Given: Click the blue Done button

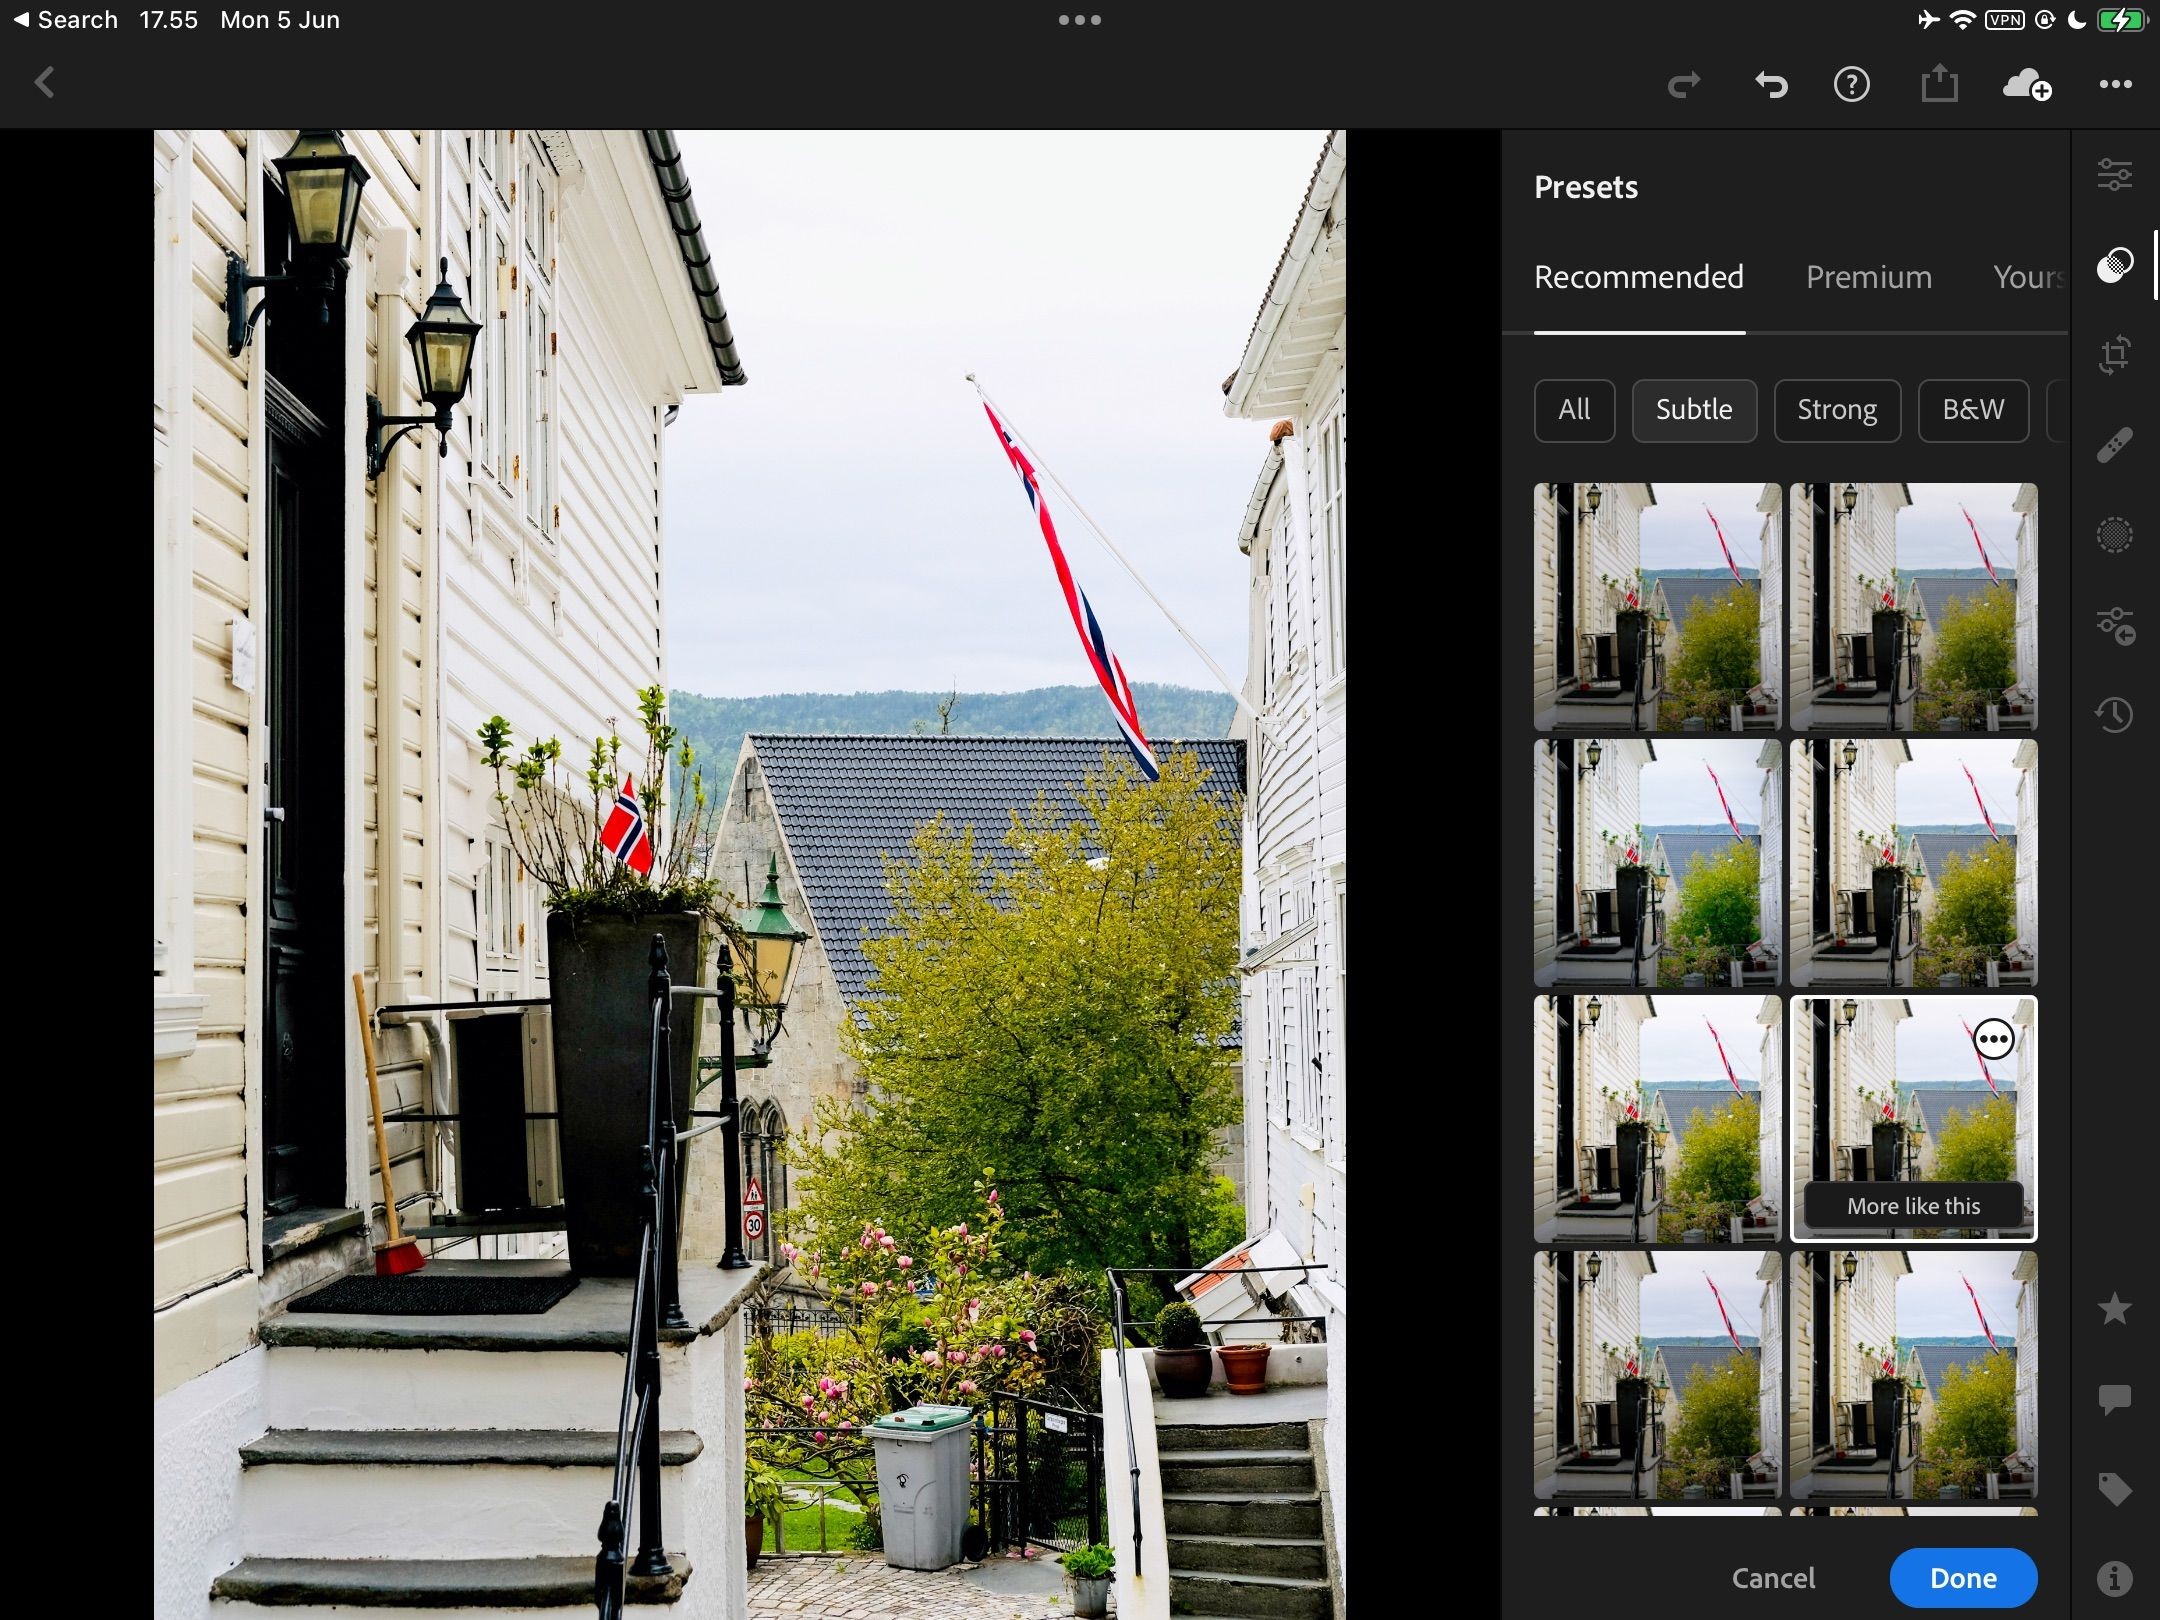Looking at the screenshot, I should click(x=1963, y=1578).
